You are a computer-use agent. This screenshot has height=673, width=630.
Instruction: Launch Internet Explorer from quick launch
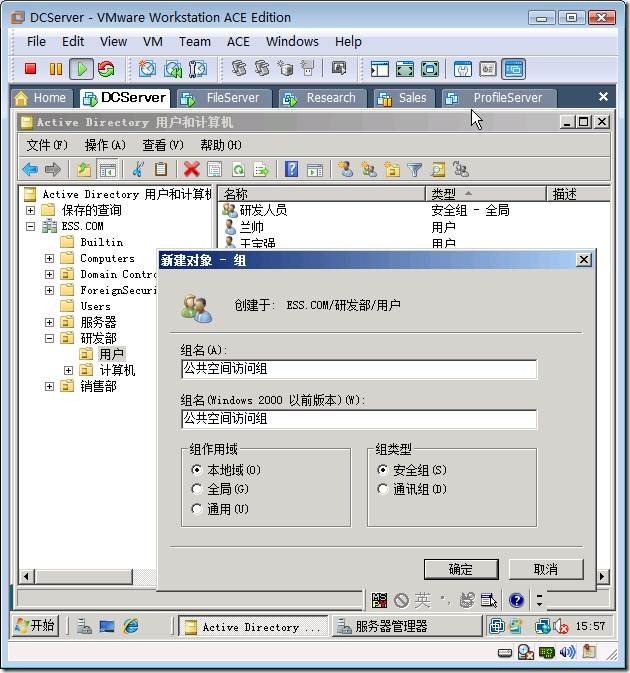click(x=131, y=627)
